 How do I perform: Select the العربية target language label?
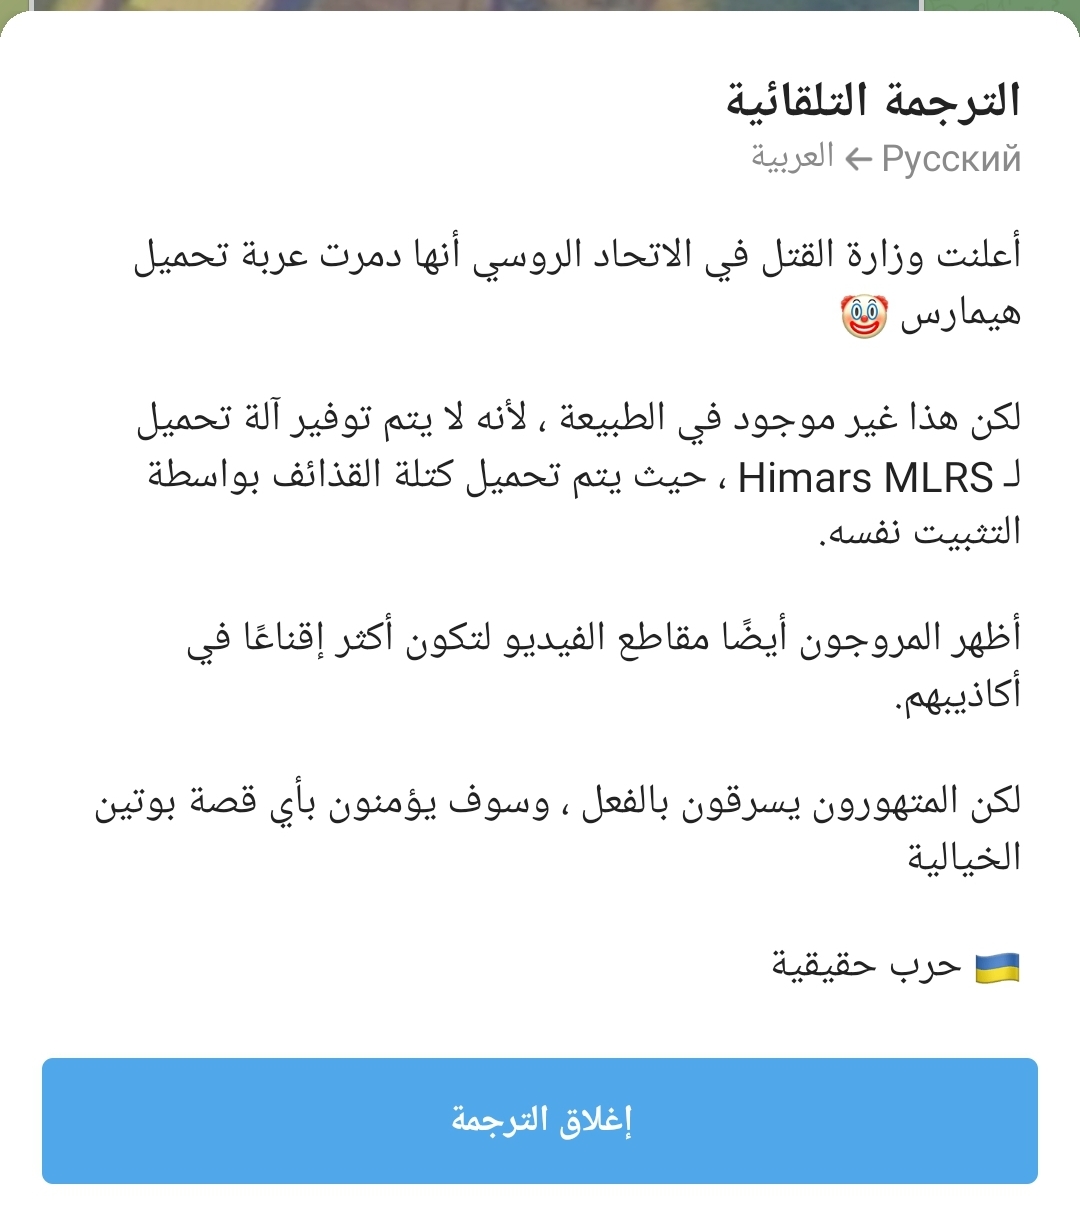792,157
